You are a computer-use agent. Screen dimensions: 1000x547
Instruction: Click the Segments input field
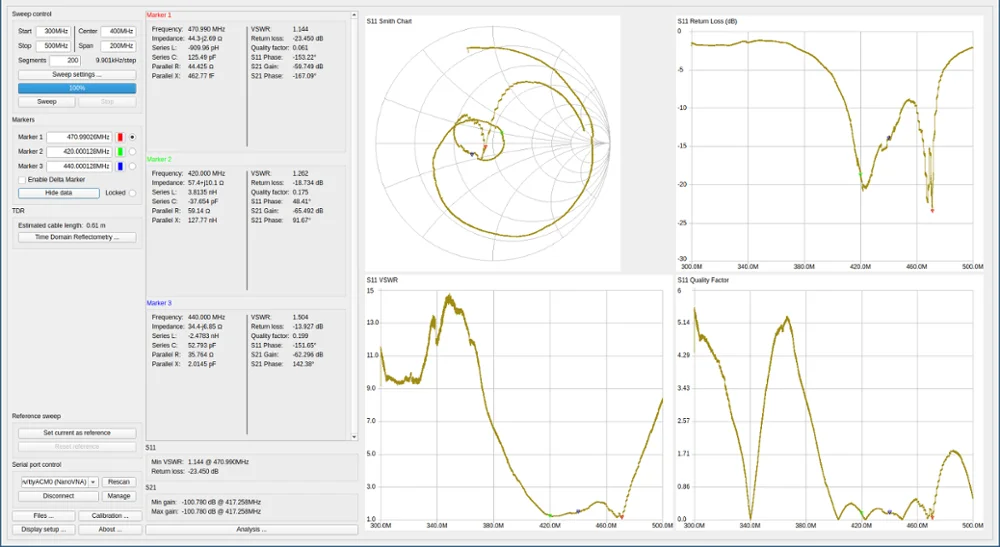(65, 61)
